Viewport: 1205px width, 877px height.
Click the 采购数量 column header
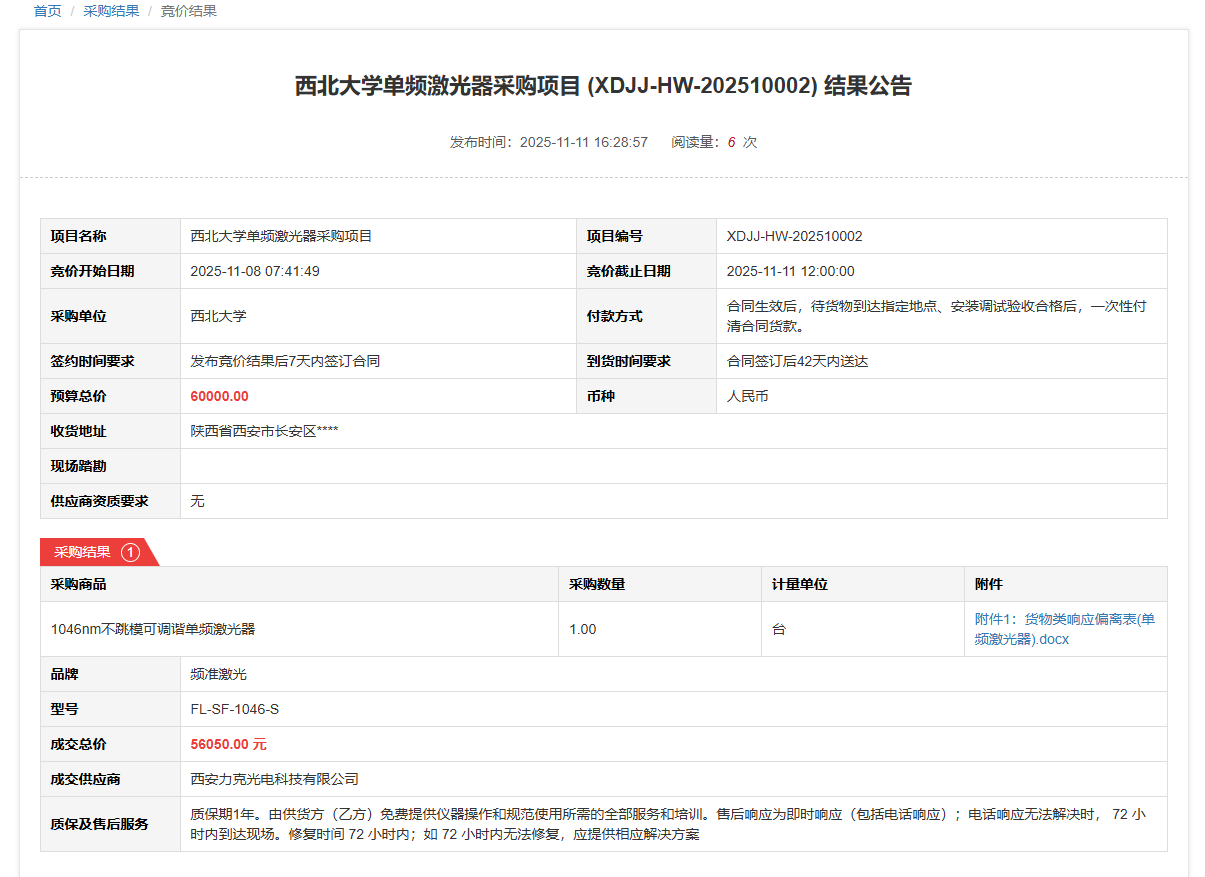(x=597, y=584)
